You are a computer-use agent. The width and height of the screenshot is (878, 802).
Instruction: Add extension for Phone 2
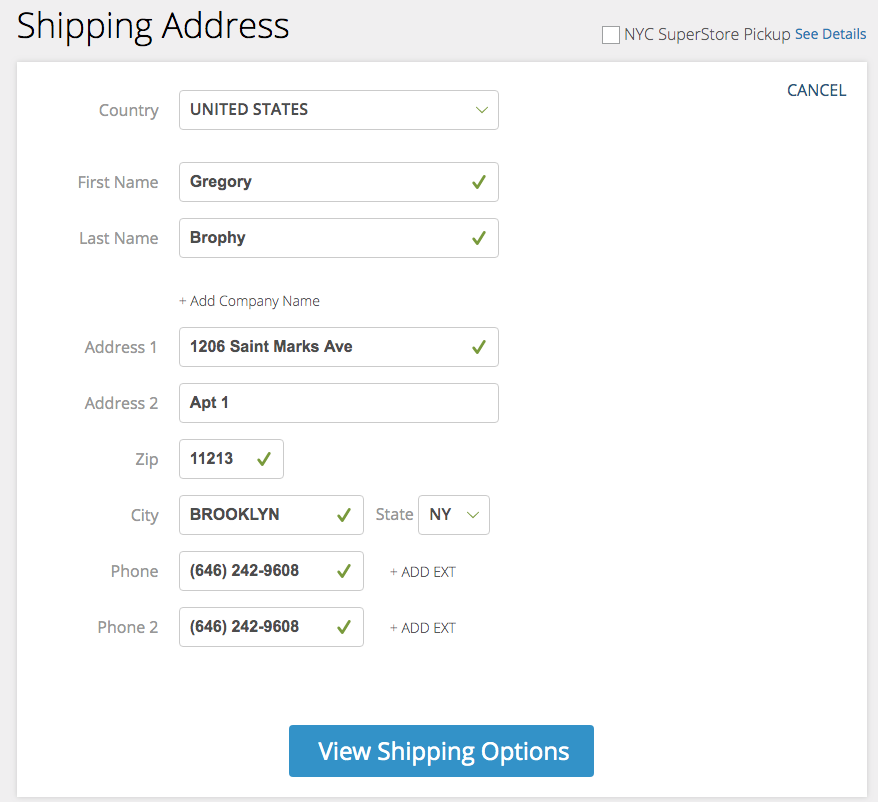coord(423,628)
